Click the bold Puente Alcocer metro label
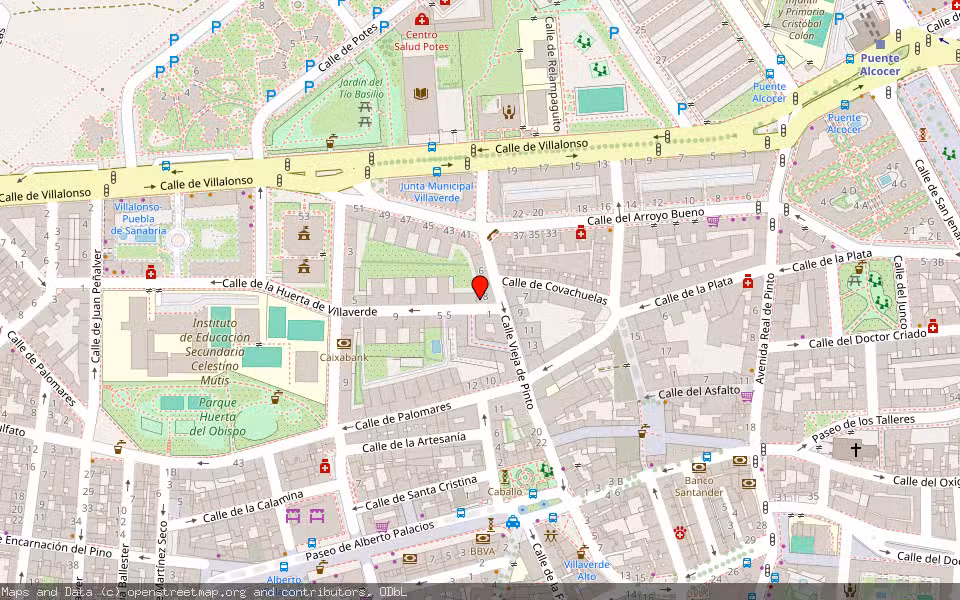960x600 pixels. pos(880,64)
